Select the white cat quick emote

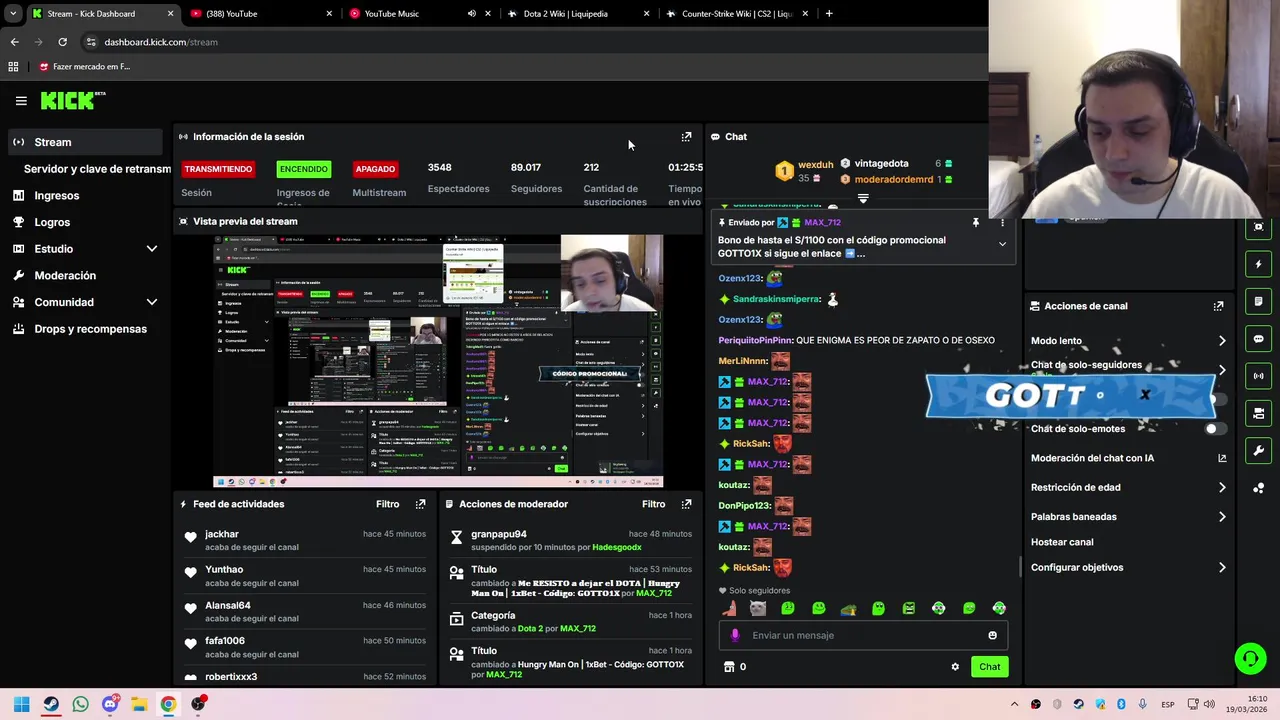(x=758, y=608)
